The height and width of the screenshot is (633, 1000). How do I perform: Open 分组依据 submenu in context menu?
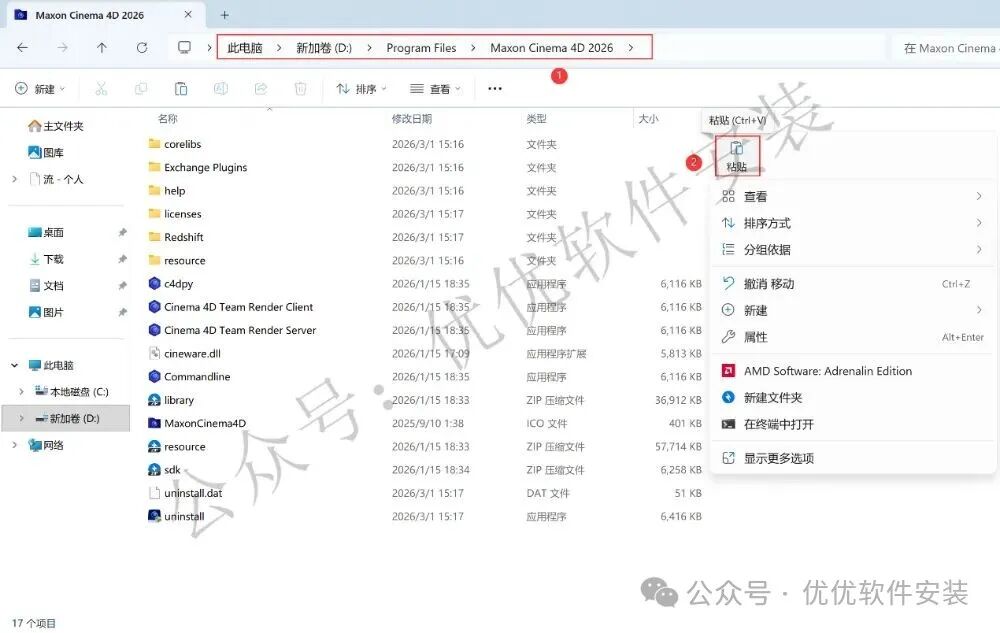click(853, 249)
